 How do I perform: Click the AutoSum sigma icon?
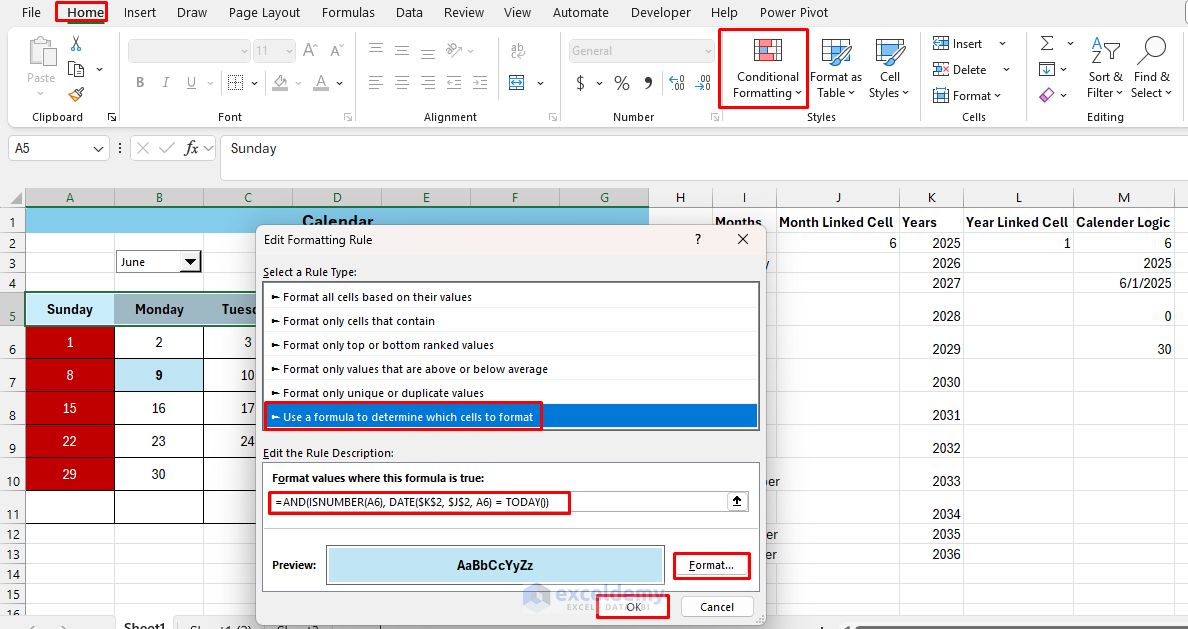[x=1047, y=43]
